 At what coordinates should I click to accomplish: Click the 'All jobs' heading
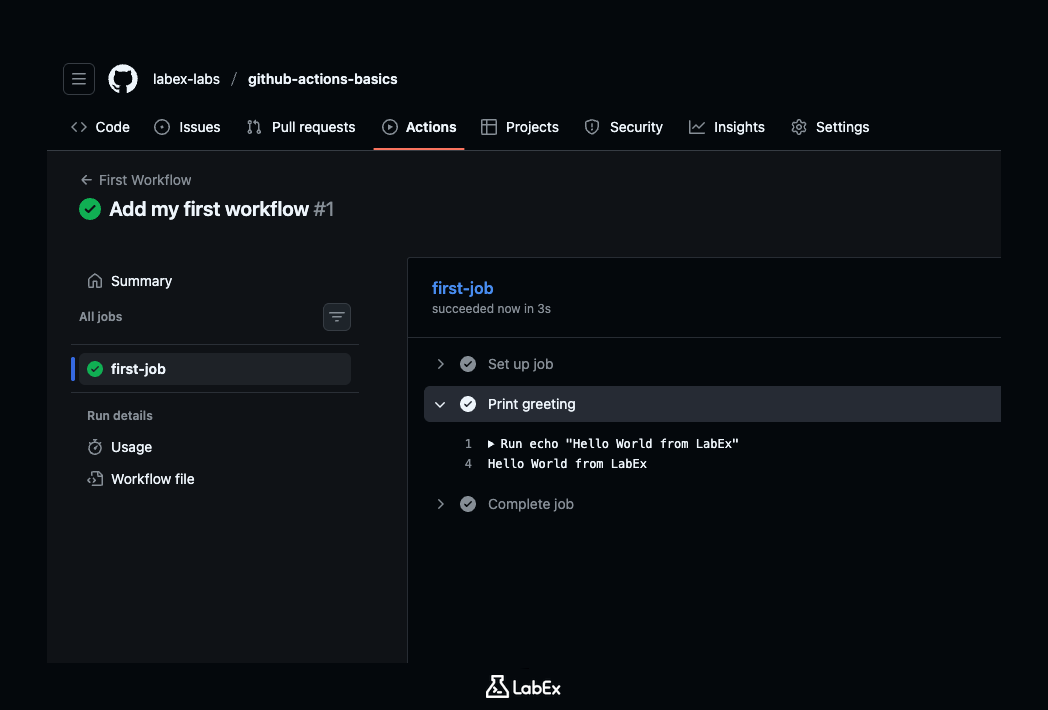(101, 317)
